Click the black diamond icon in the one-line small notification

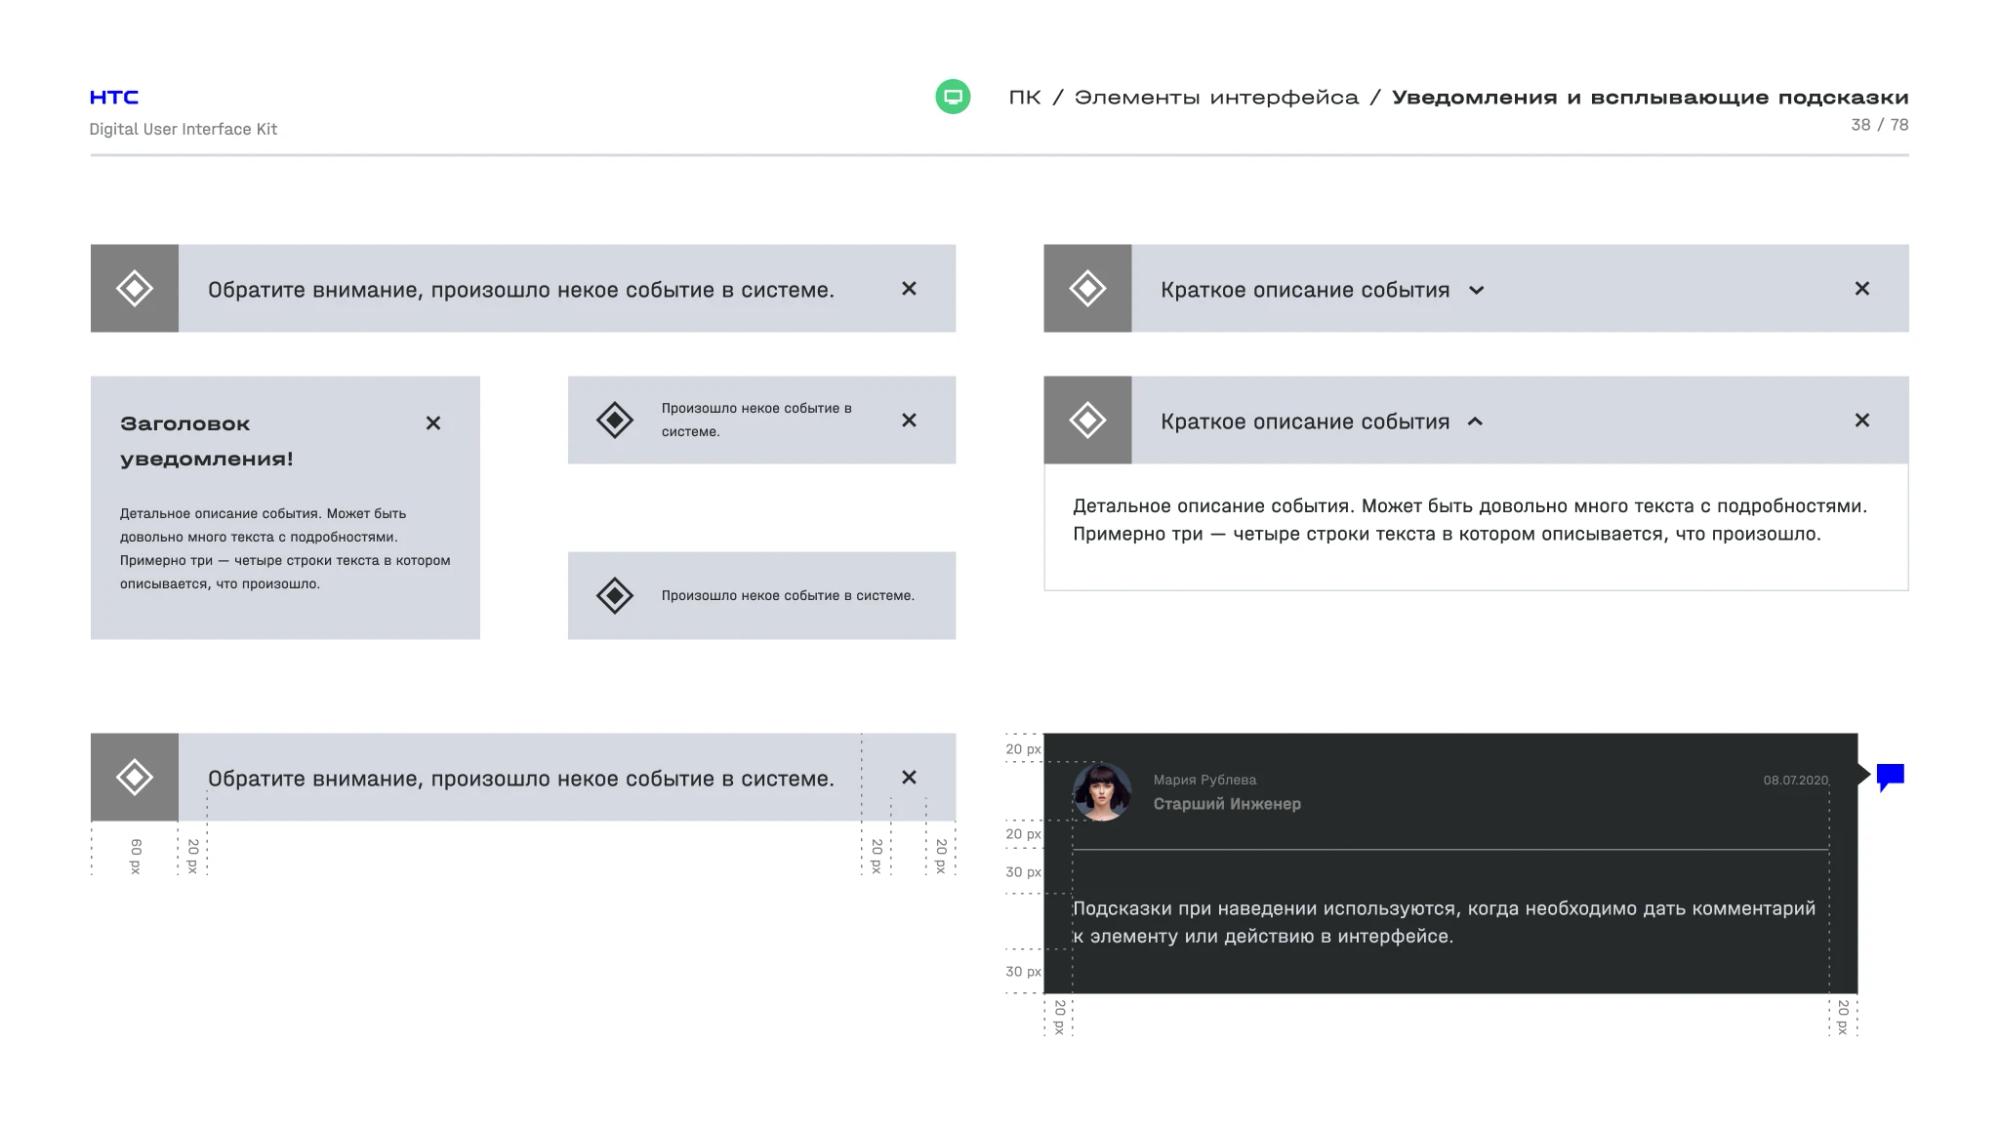click(615, 596)
